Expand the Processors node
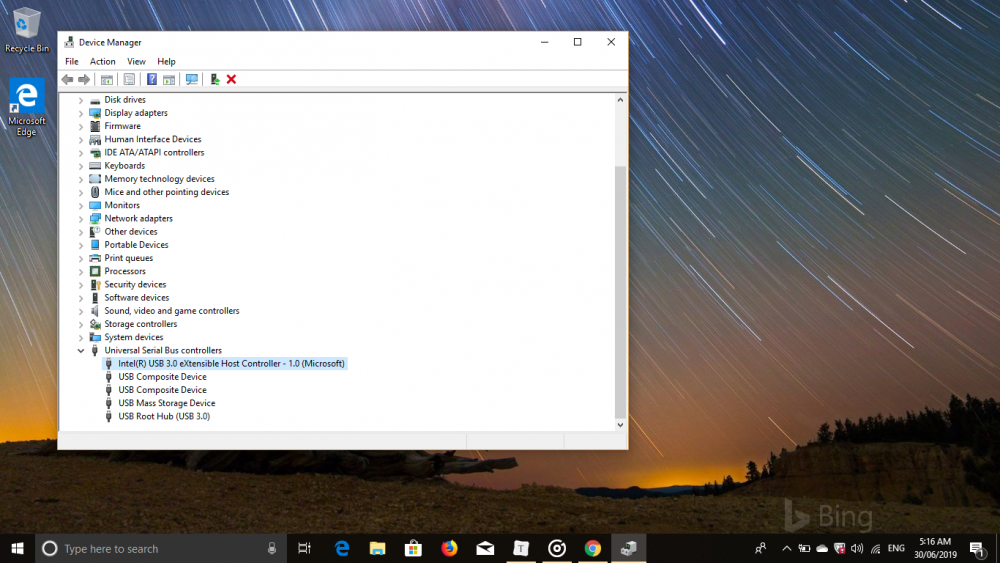Image resolution: width=1000 pixels, height=563 pixels. pos(81,272)
